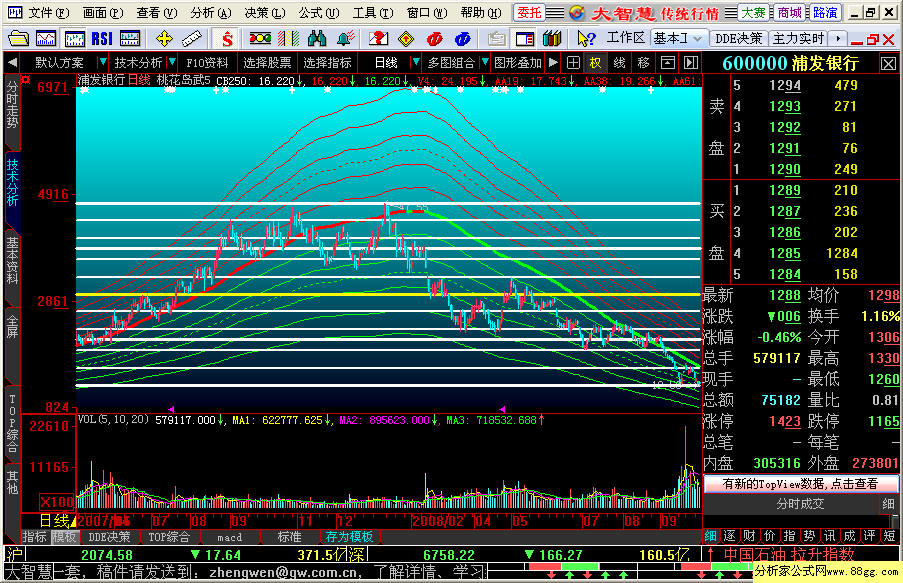Click the colored striped bars icon

[289, 39]
